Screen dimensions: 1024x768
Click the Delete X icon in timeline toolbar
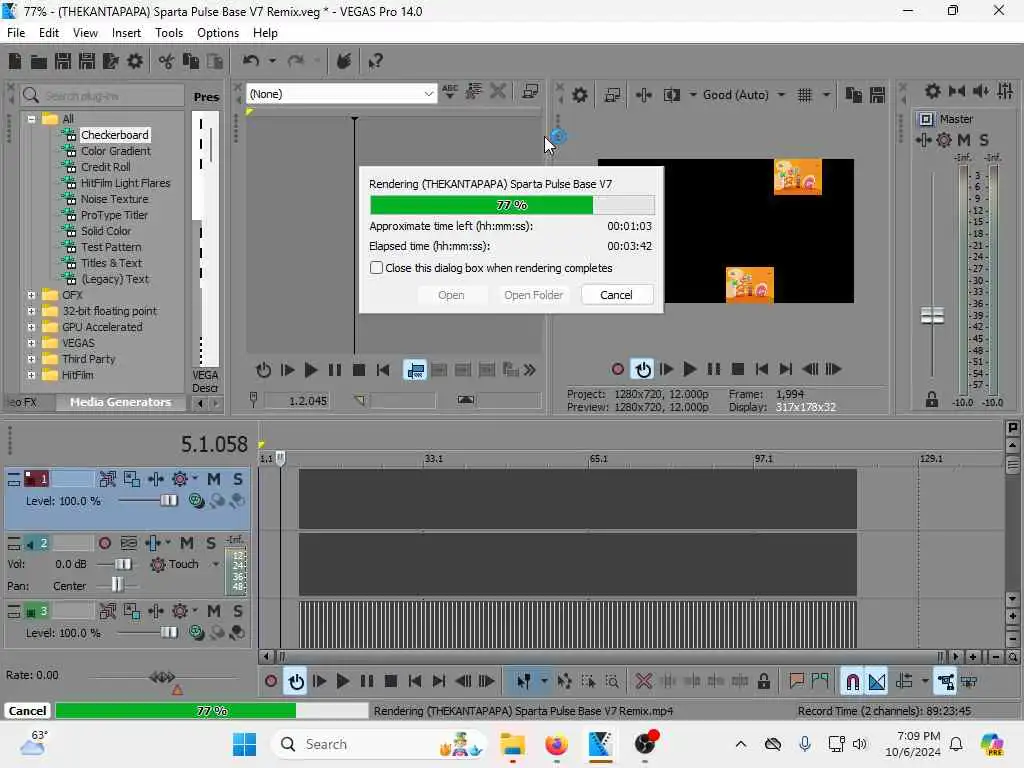pyautogui.click(x=643, y=682)
